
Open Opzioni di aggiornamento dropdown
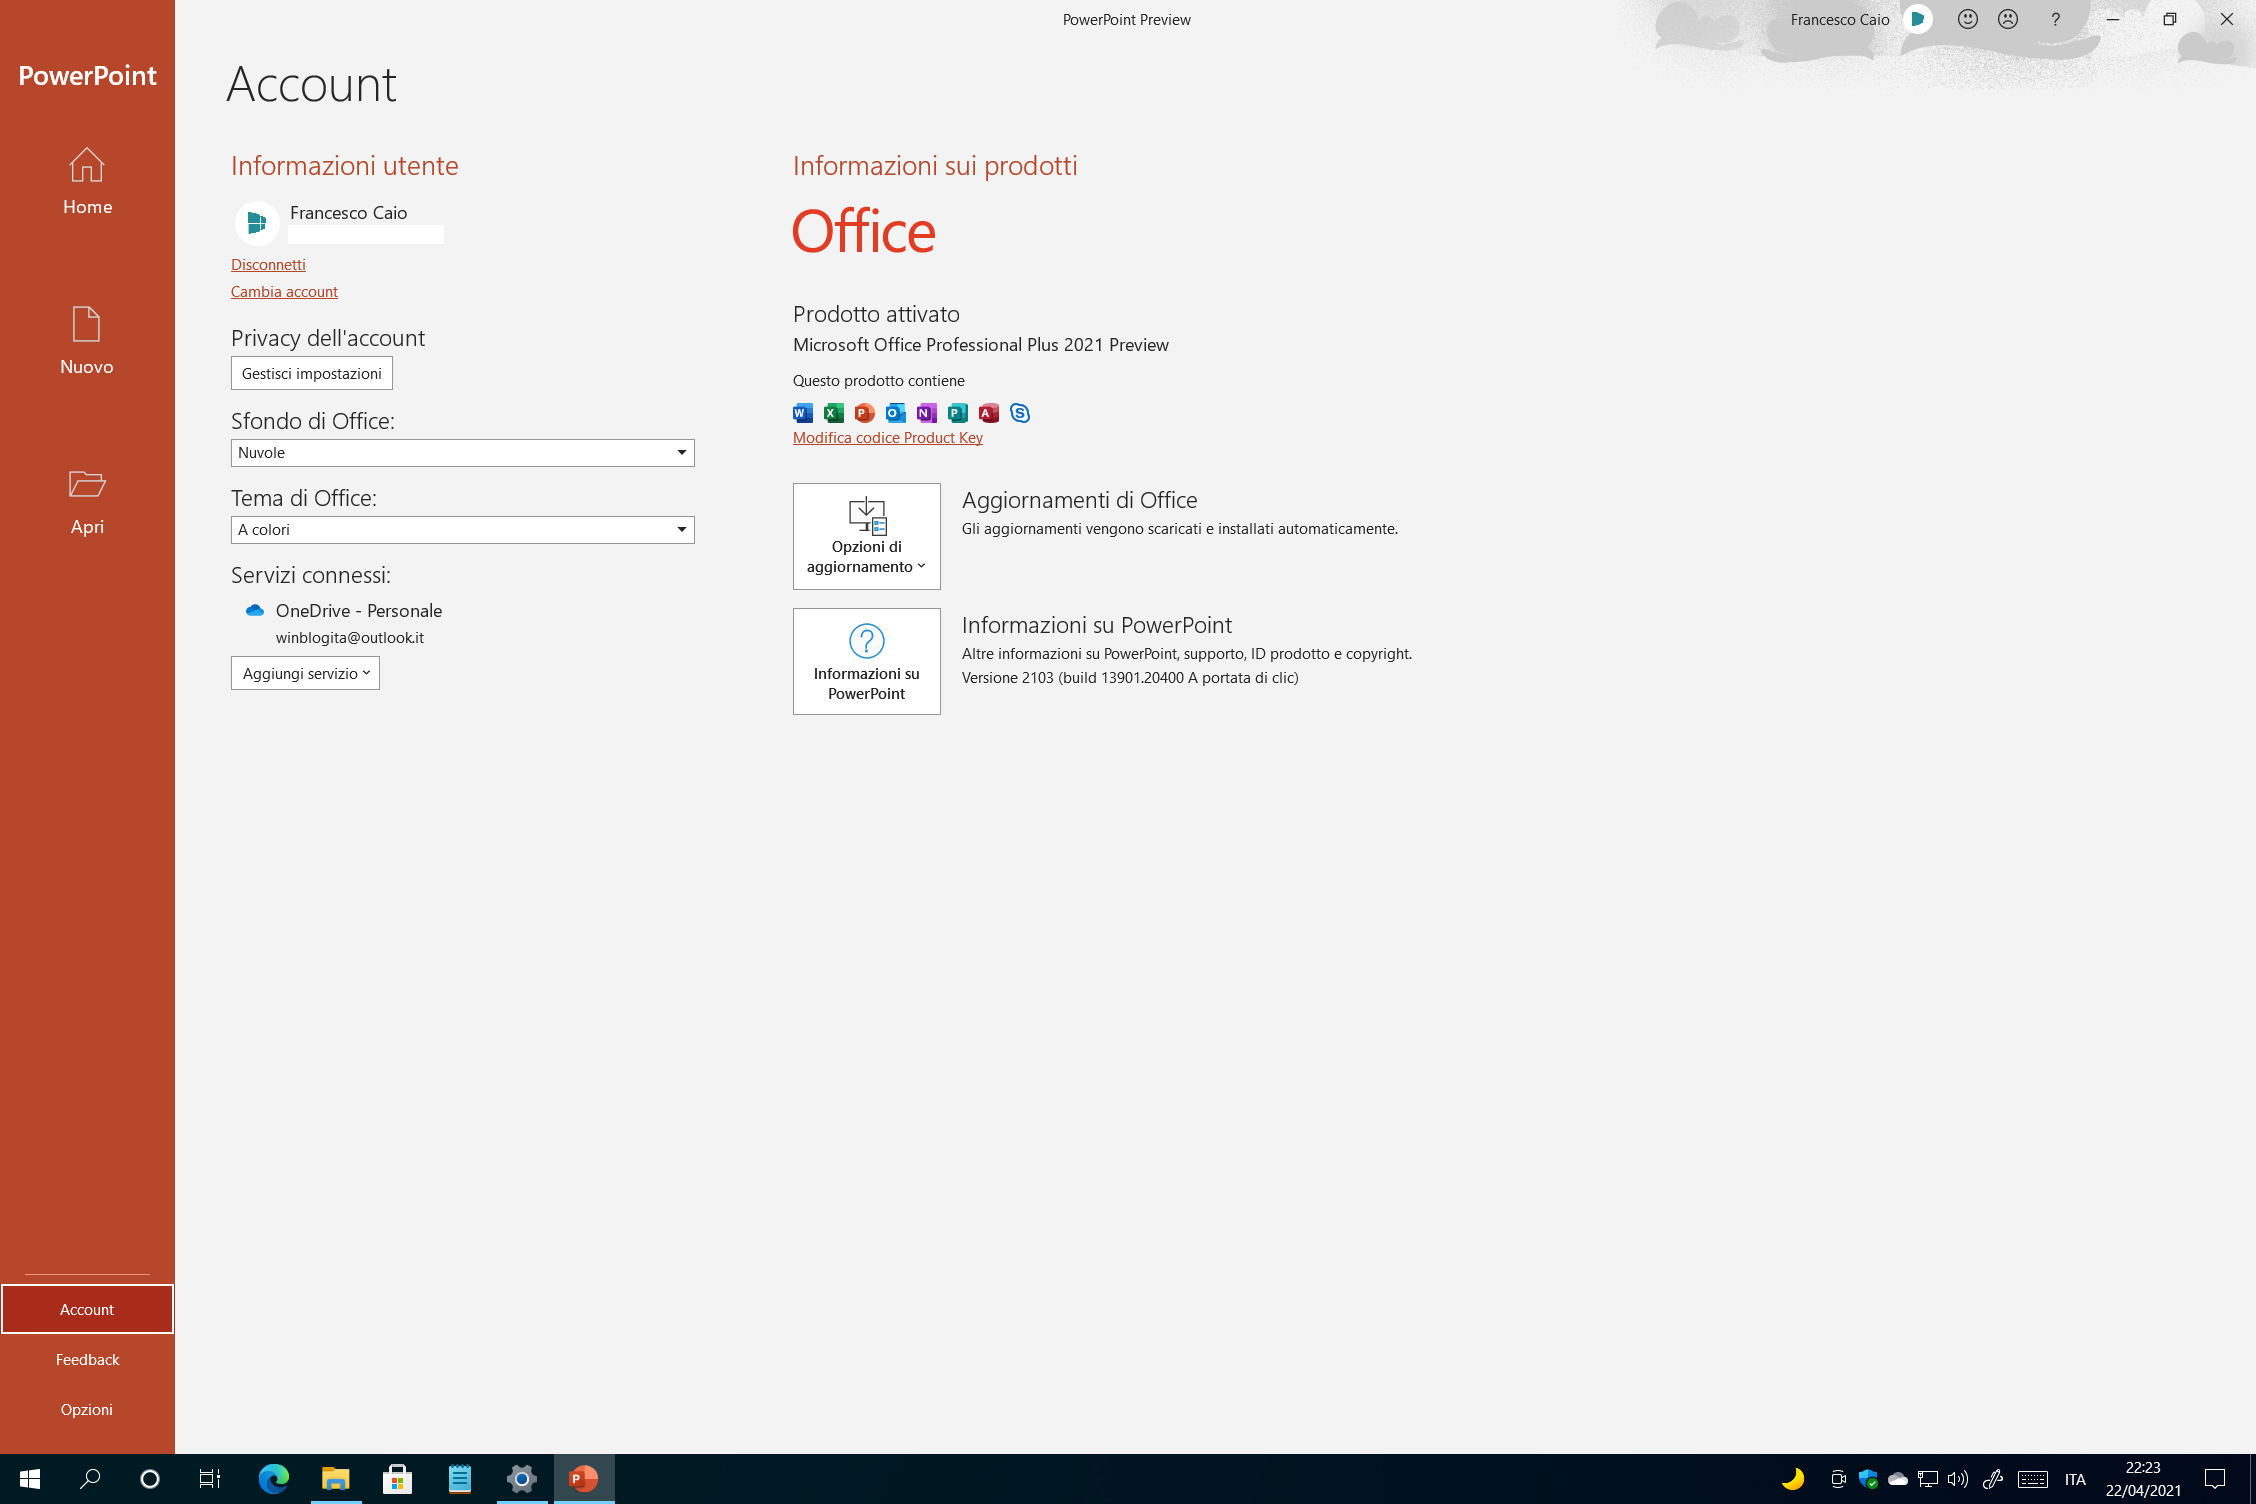[866, 535]
